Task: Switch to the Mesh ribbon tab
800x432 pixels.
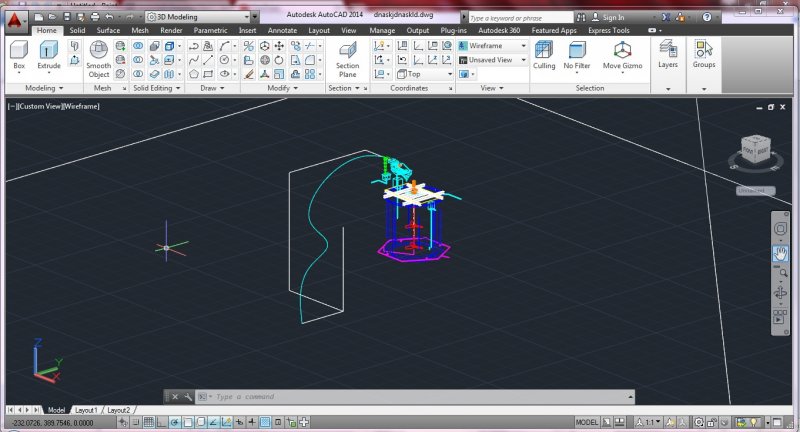Action: click(x=140, y=31)
